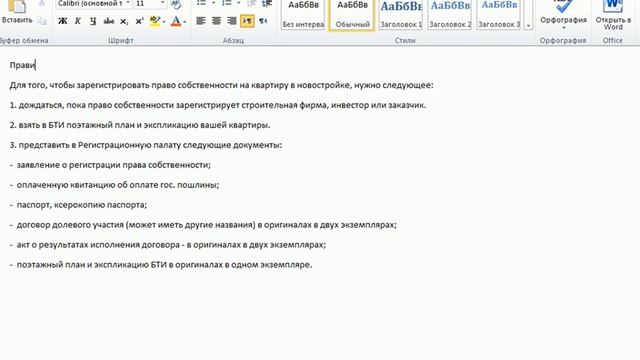
Task: Open the numbered list dropdown arrow
Action: 238,3
